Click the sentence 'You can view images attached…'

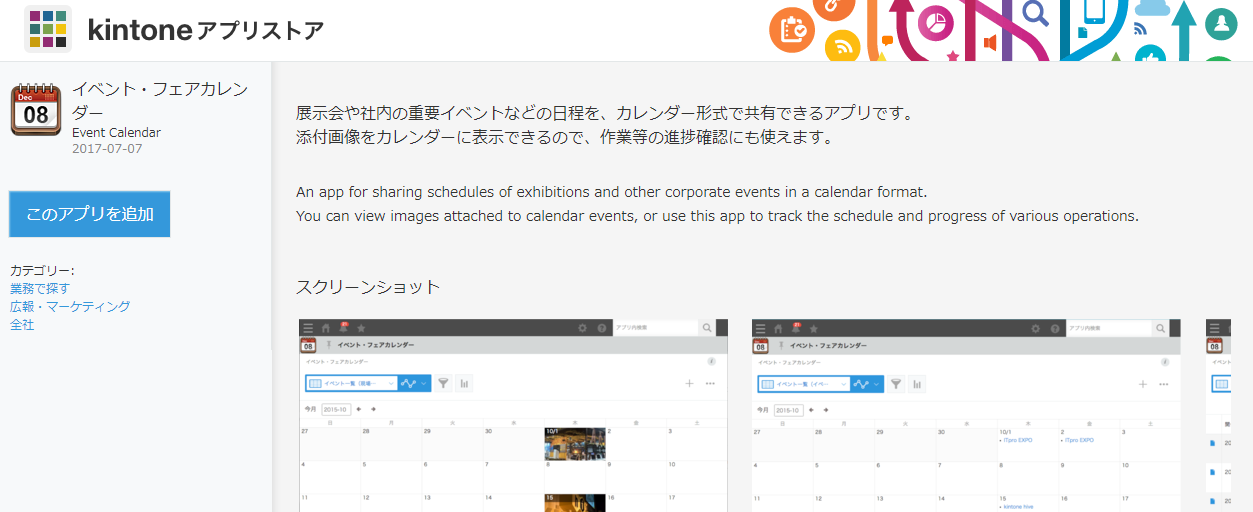(717, 216)
